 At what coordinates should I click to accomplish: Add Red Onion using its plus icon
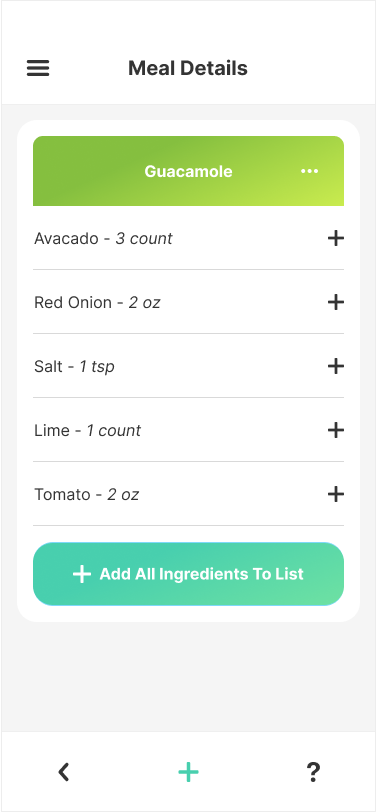pyautogui.click(x=336, y=302)
